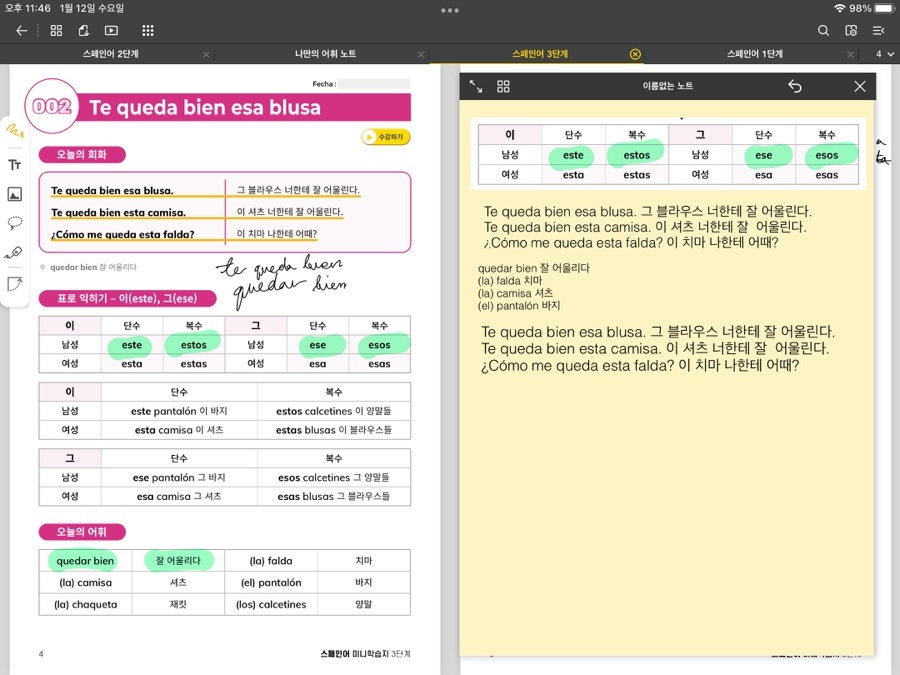The image size is (900, 675).
Task: Tap the '(la) chaqueta' vocabulary cell
Action: [x=86, y=604]
